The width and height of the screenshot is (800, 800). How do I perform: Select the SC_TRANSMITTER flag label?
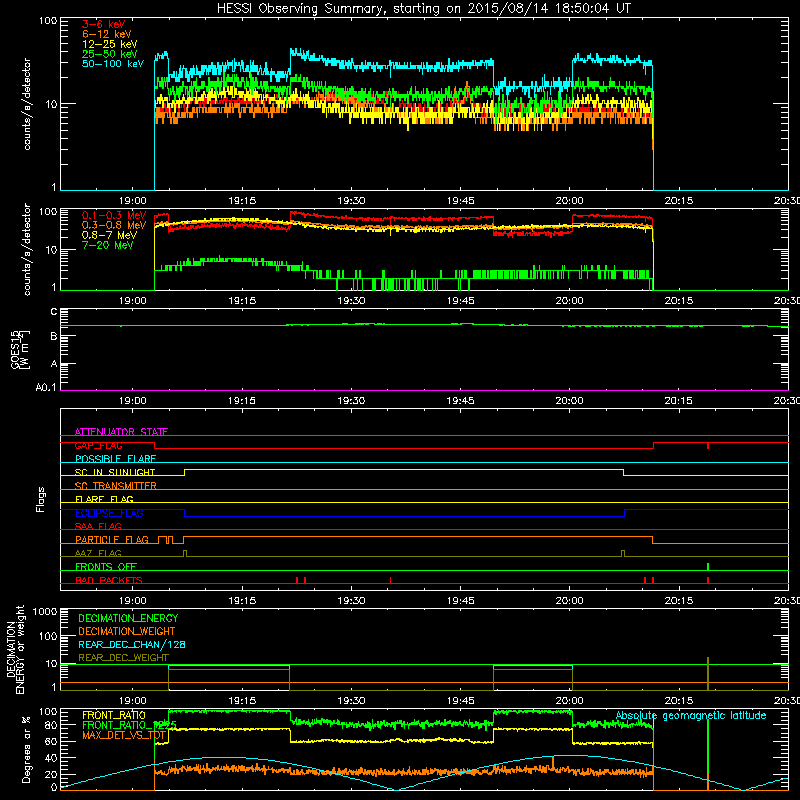[x=116, y=485]
